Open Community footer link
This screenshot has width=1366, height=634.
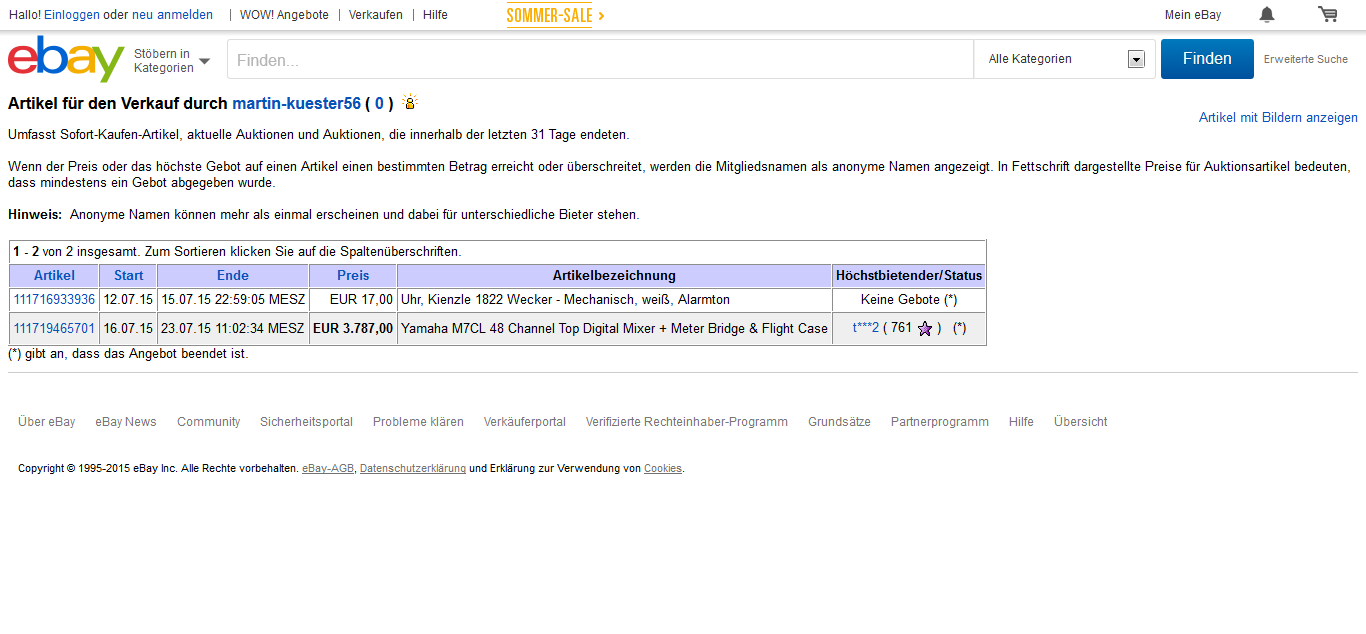coord(209,422)
